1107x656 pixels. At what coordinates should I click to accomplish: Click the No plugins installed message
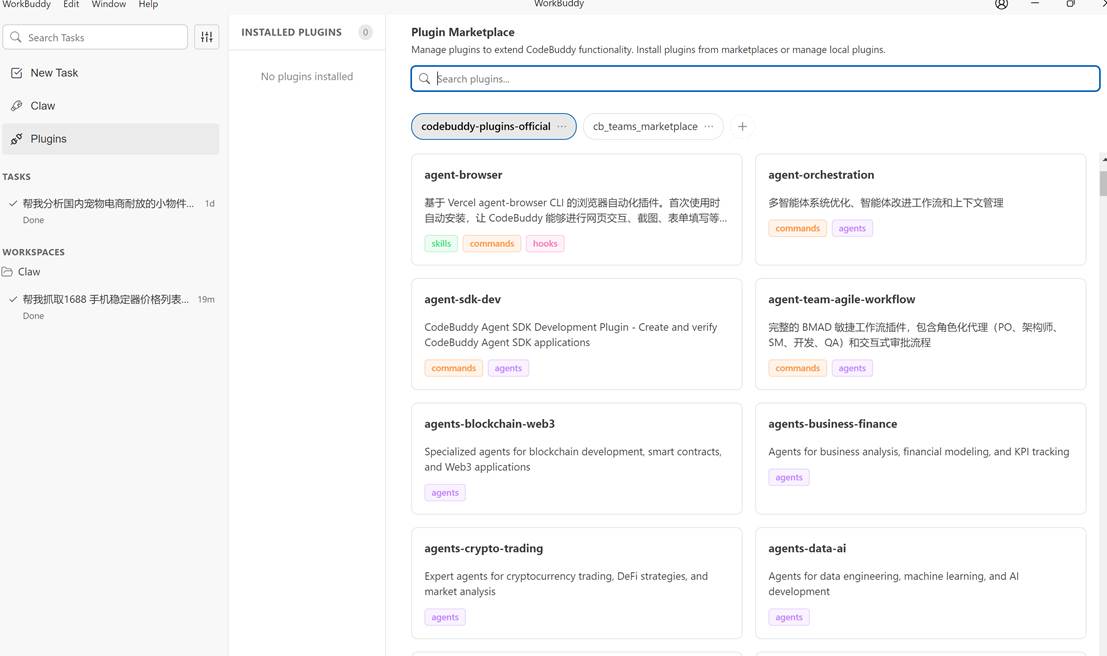pyautogui.click(x=307, y=76)
